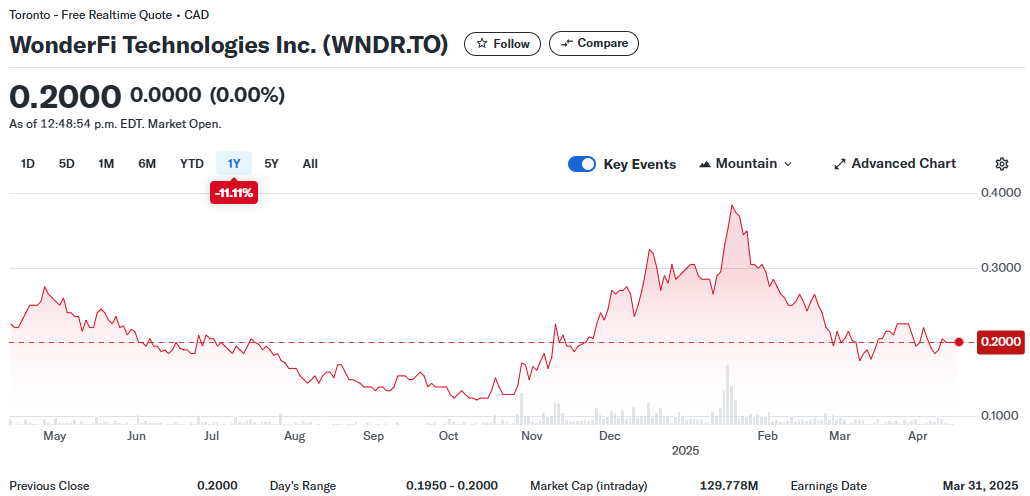Click the 2025 year label on axis
This screenshot has width=1030, height=496.
(685, 451)
